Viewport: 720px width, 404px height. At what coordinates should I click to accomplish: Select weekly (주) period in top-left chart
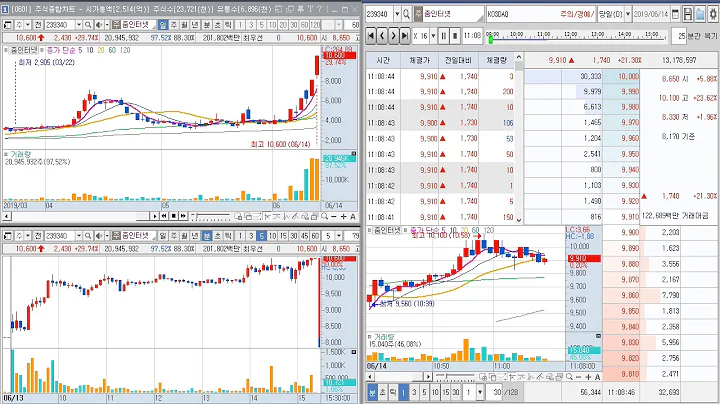174,25
